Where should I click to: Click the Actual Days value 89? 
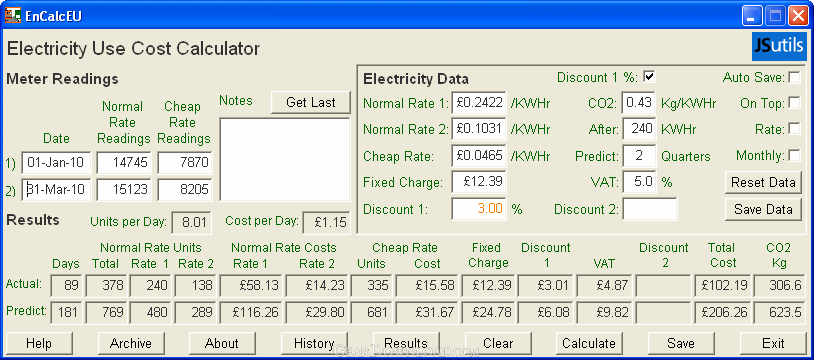click(66, 285)
